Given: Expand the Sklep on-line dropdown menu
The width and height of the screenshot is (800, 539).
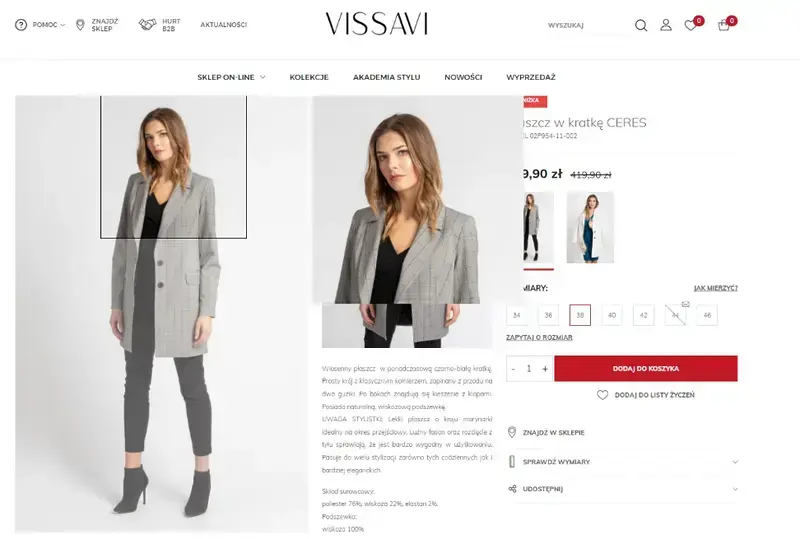Looking at the screenshot, I should coord(263,77).
